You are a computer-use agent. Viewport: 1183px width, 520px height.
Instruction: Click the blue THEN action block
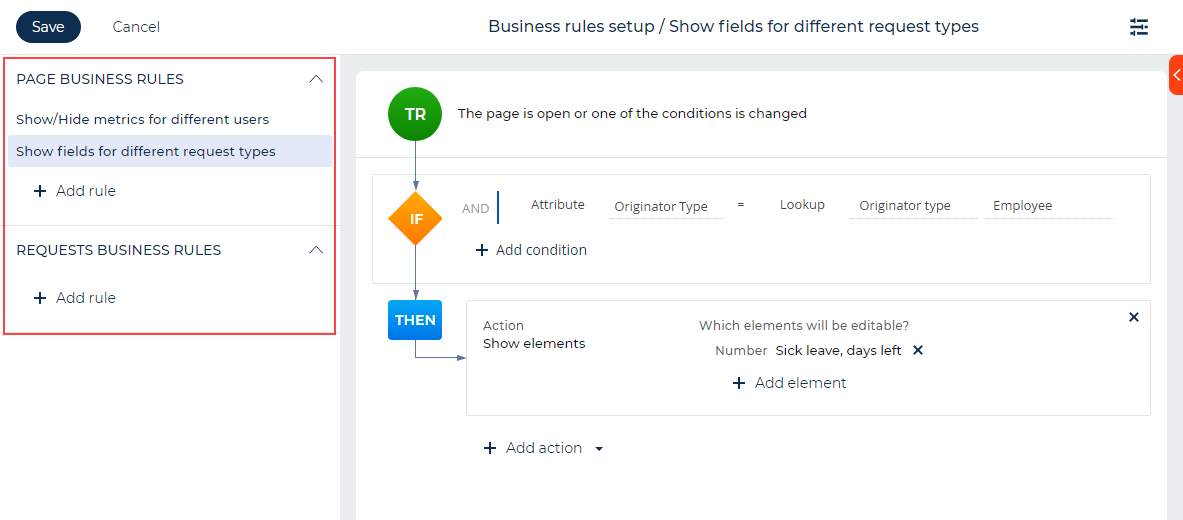point(415,320)
